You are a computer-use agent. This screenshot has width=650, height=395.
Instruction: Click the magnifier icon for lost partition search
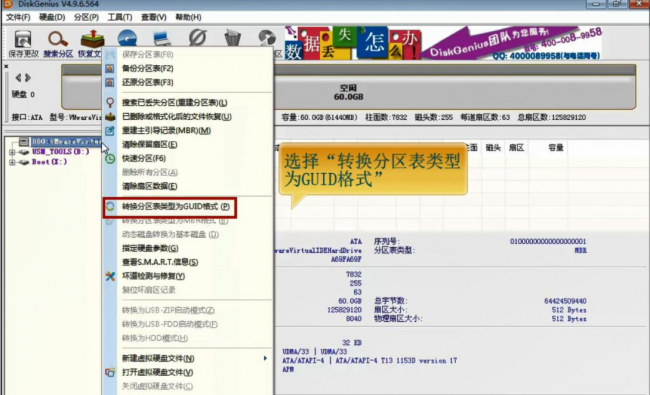(x=110, y=102)
